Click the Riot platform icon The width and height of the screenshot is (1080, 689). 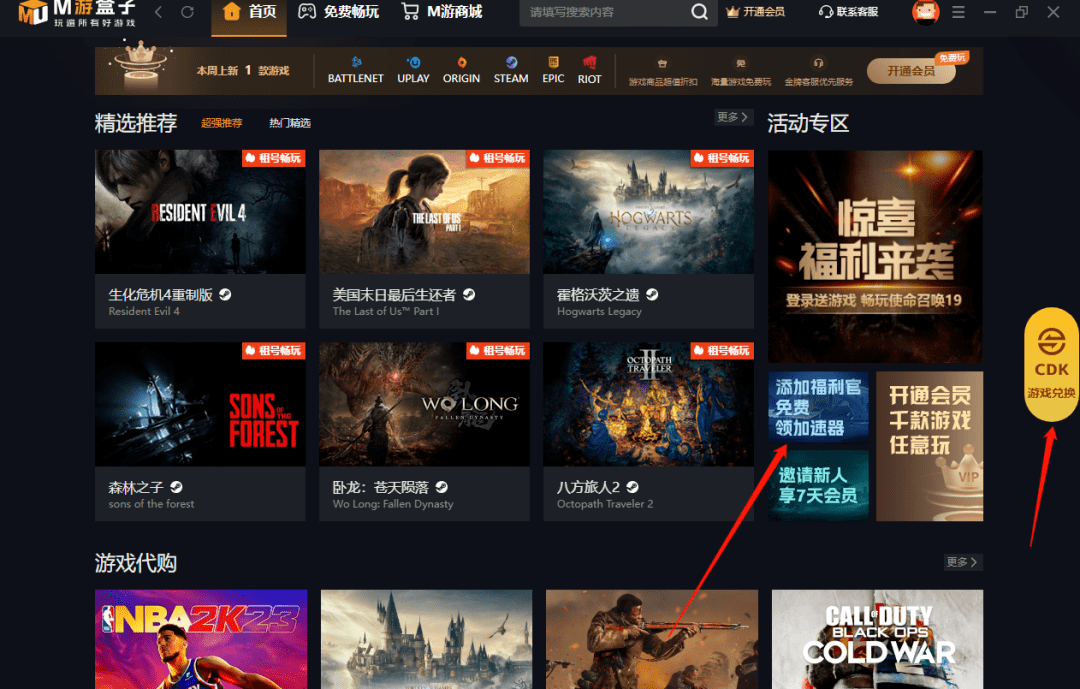[590, 70]
